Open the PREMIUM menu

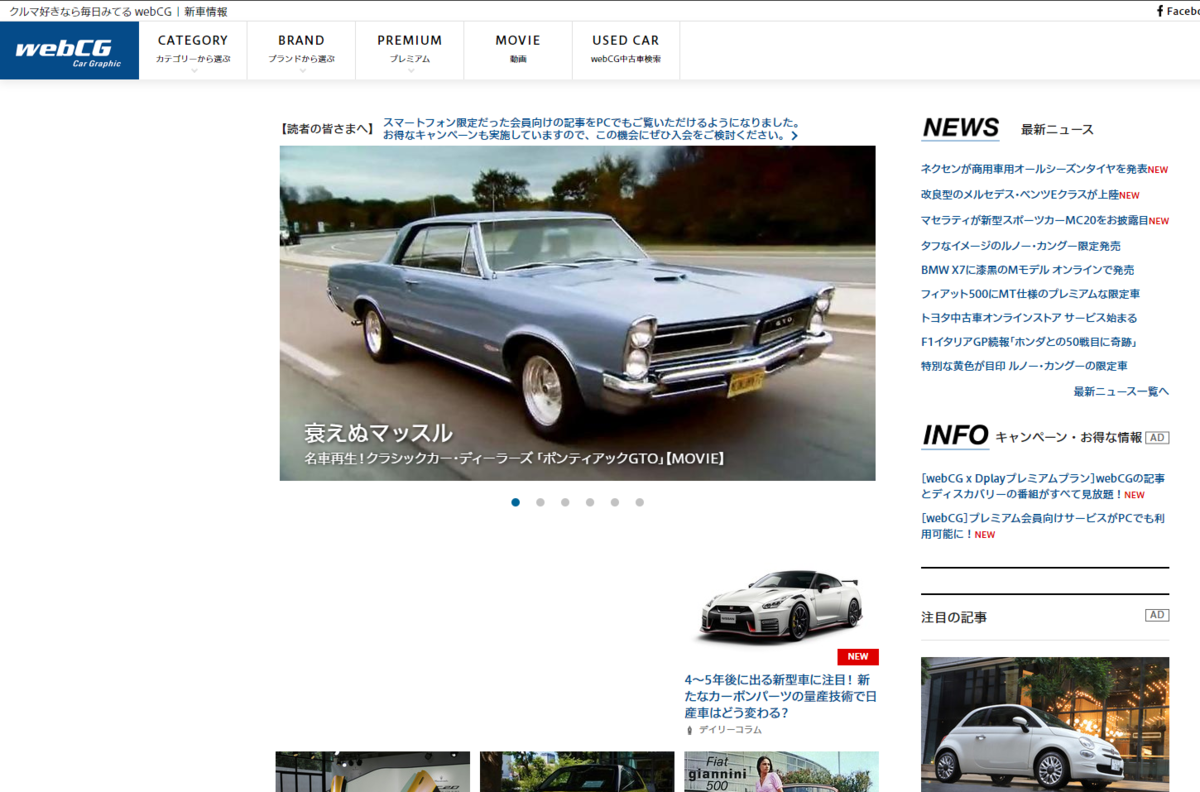409,50
